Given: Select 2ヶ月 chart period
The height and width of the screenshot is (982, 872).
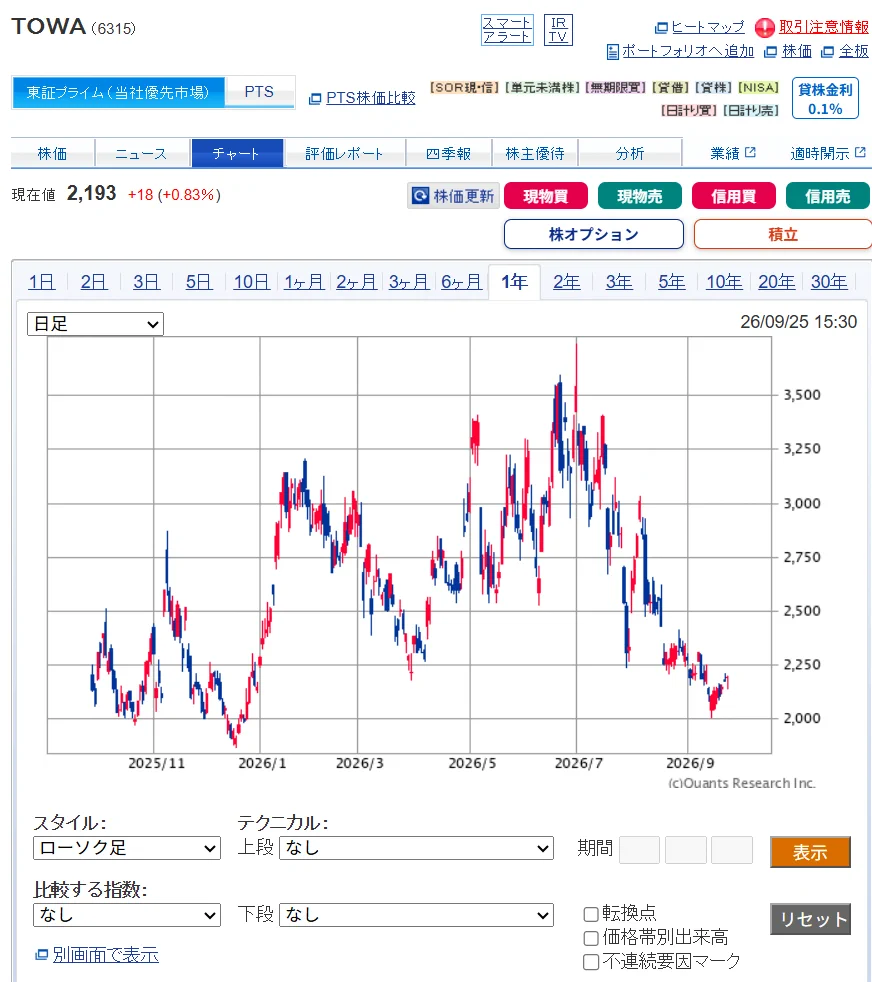Looking at the screenshot, I should 357,282.
